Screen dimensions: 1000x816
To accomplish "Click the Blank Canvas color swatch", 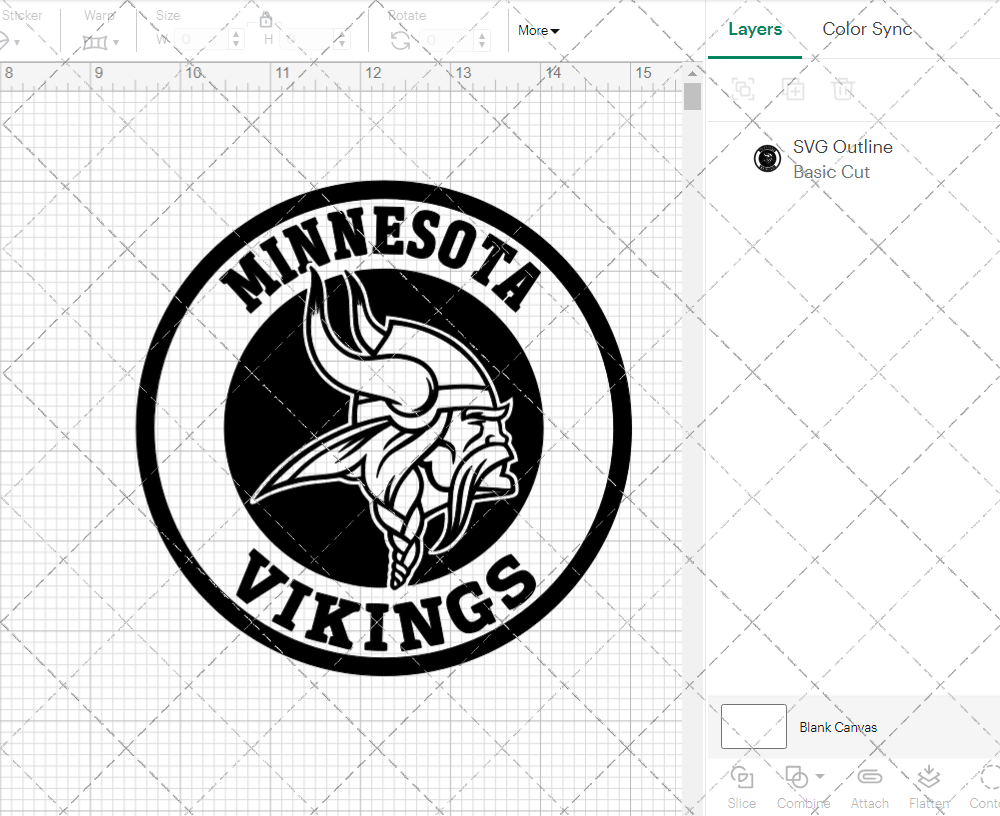I will click(x=753, y=727).
